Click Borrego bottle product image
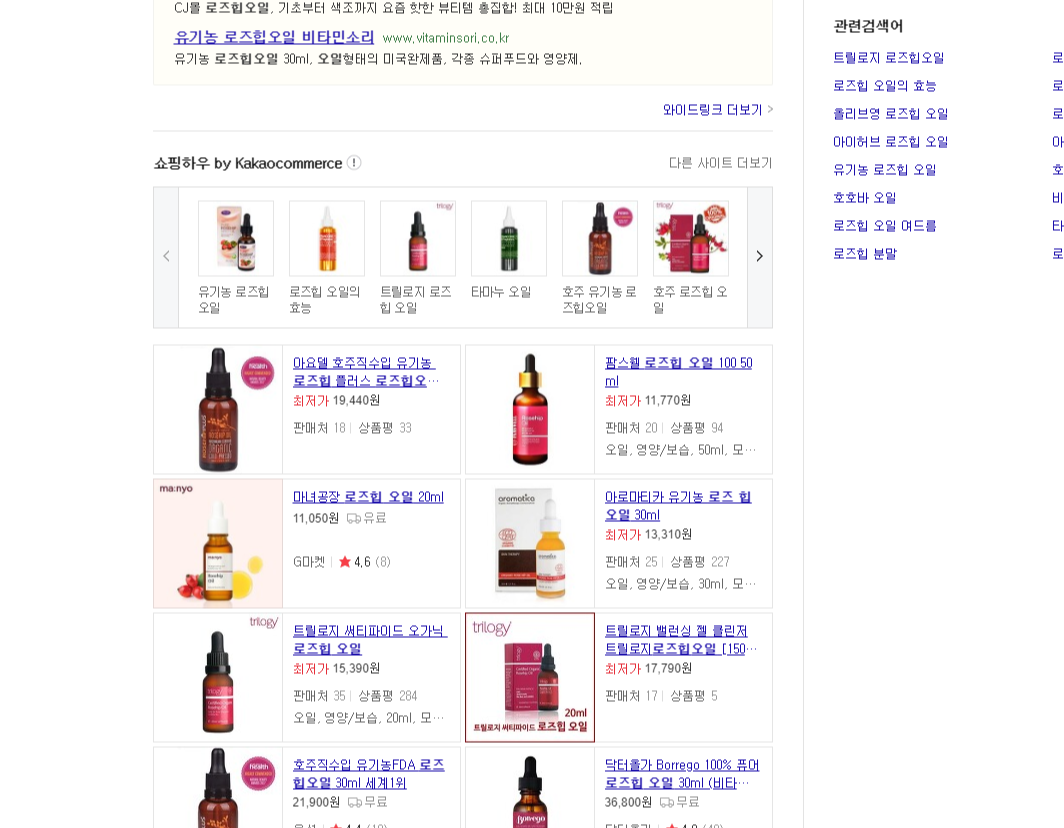 click(530, 787)
